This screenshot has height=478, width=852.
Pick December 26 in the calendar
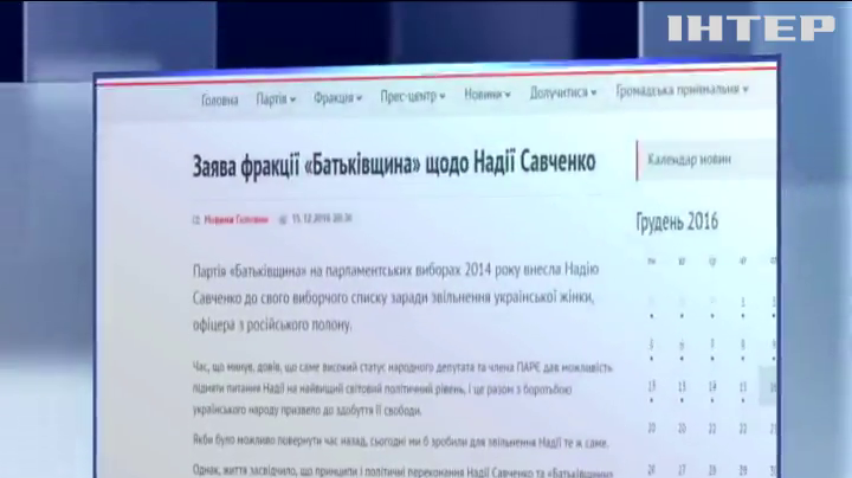point(651,469)
